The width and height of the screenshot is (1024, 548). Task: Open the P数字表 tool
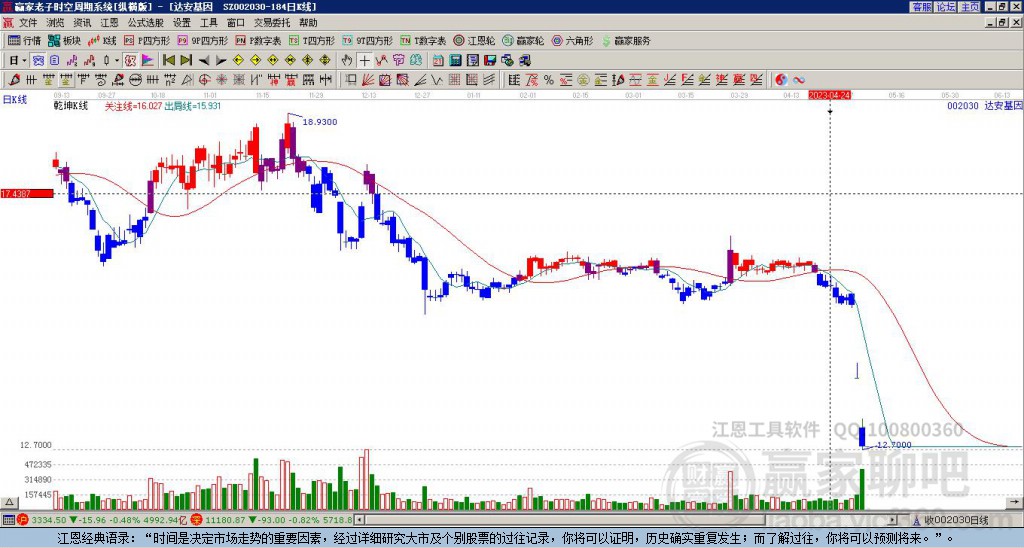[x=258, y=40]
